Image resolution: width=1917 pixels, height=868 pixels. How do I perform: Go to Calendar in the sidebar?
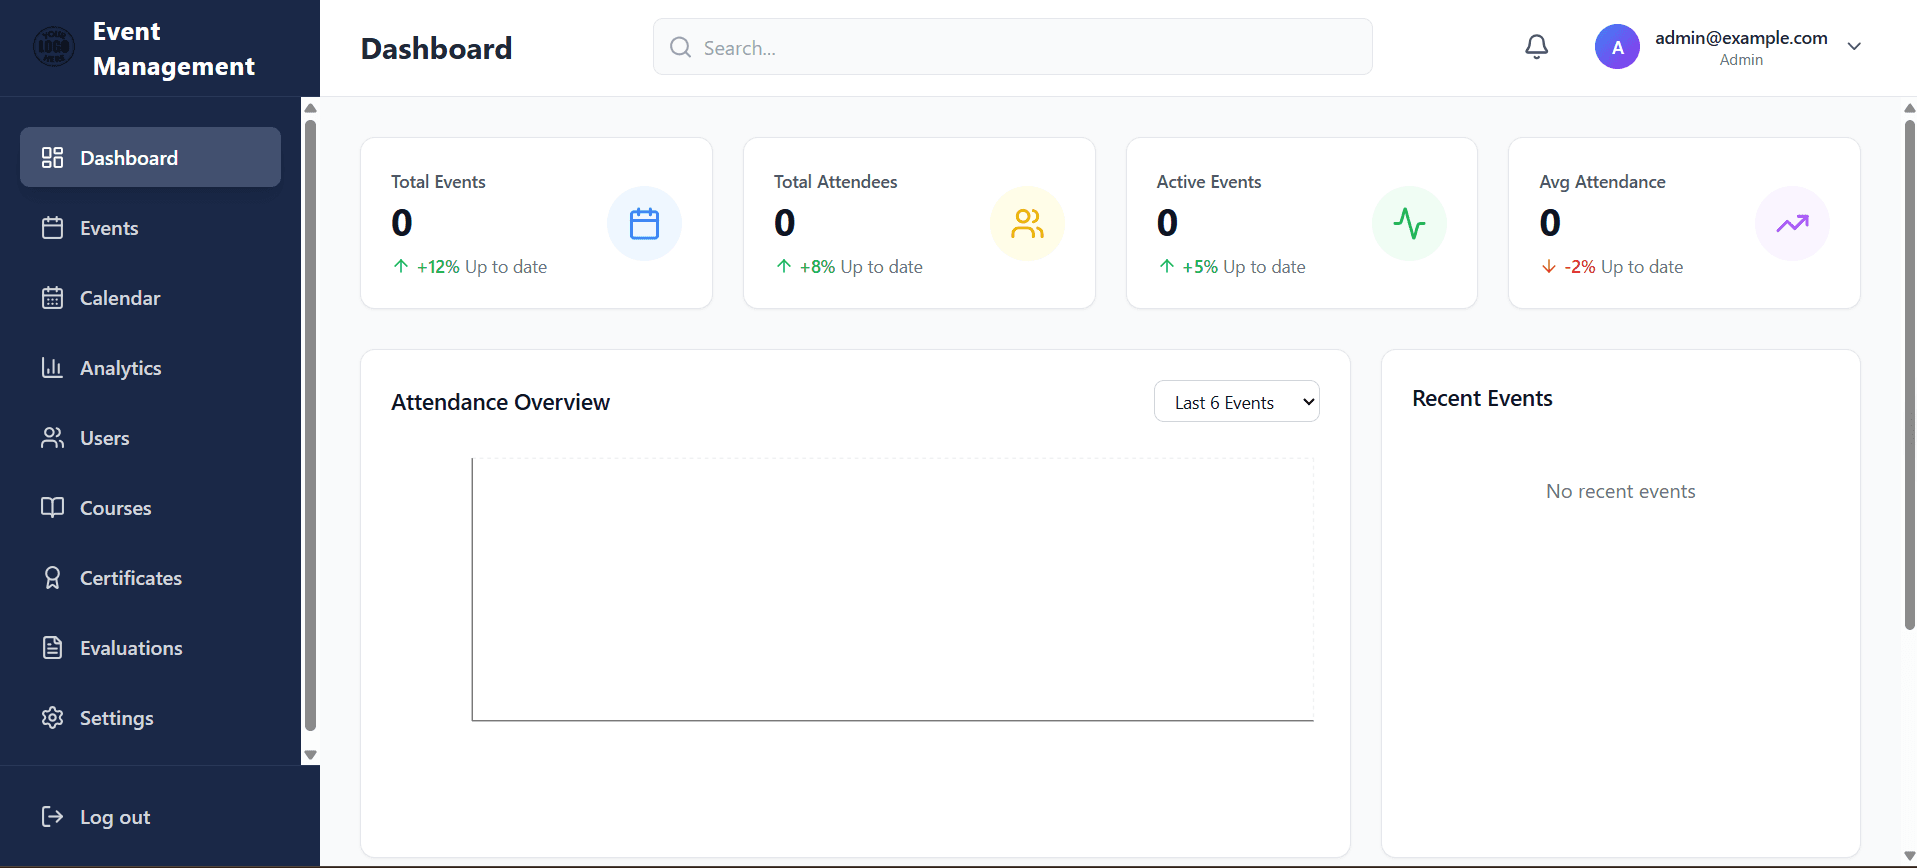click(x=119, y=298)
